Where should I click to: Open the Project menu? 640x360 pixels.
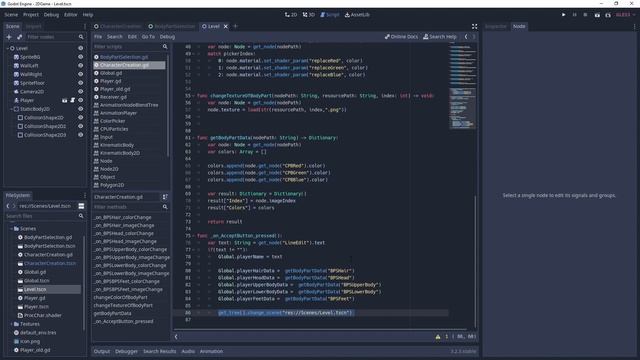31,15
